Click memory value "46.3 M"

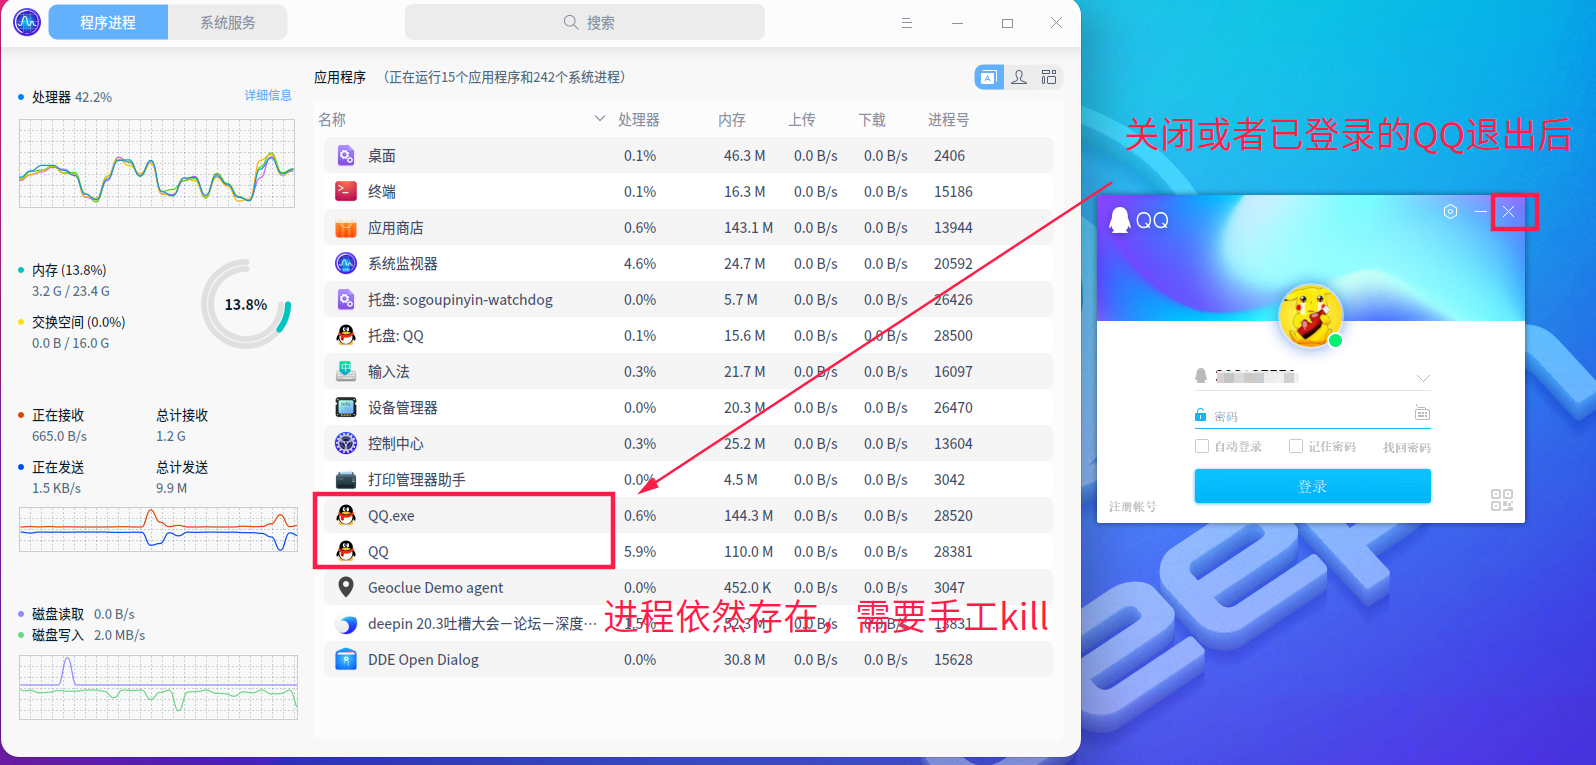[745, 156]
